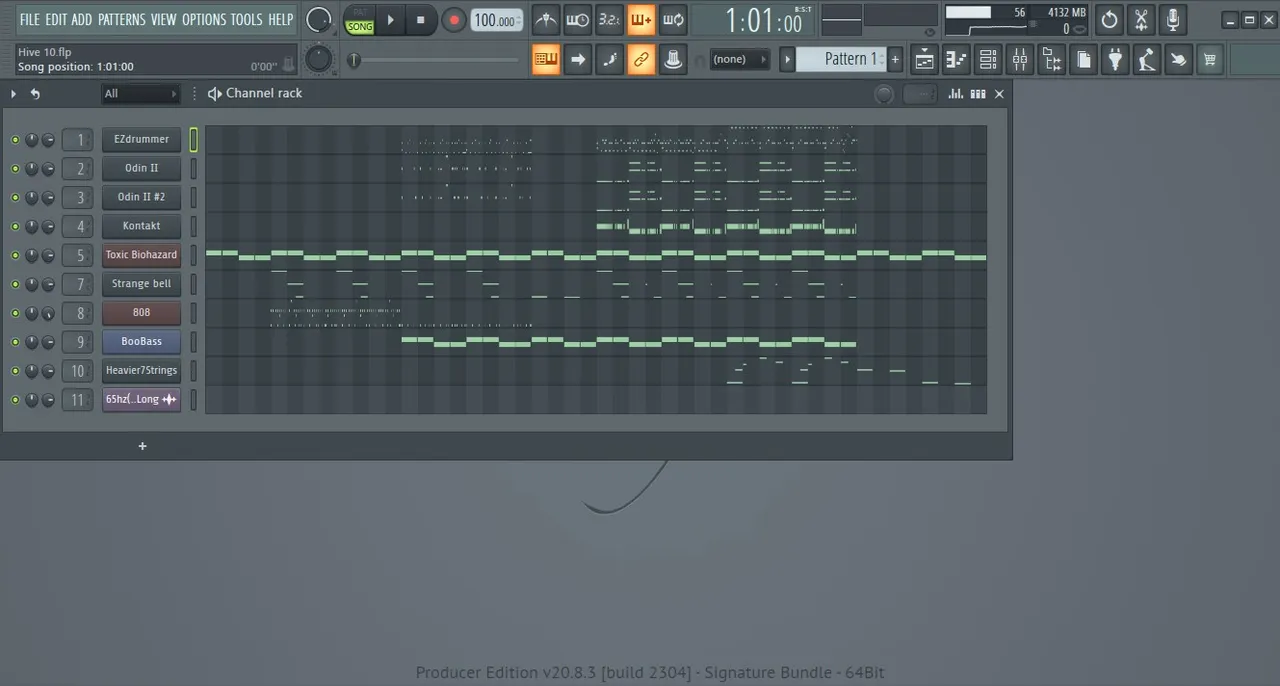Click the touch controller hand icon
Screen dimensions: 1280x686
point(1179,60)
